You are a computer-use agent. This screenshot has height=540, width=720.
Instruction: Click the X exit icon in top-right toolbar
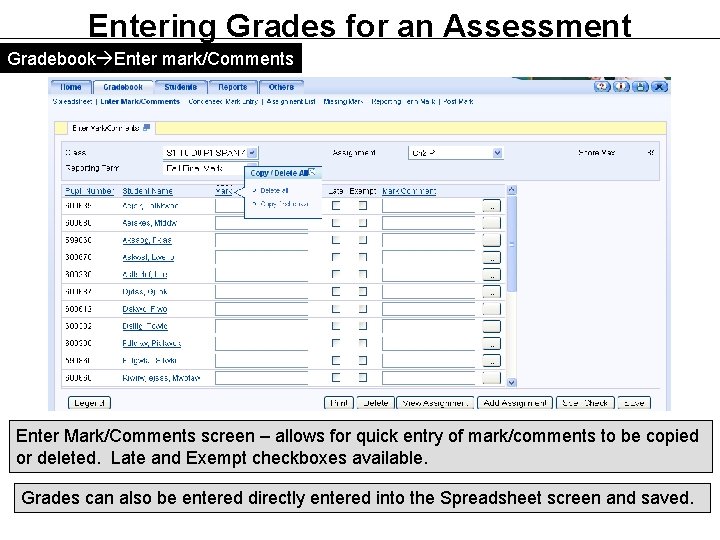659,86
